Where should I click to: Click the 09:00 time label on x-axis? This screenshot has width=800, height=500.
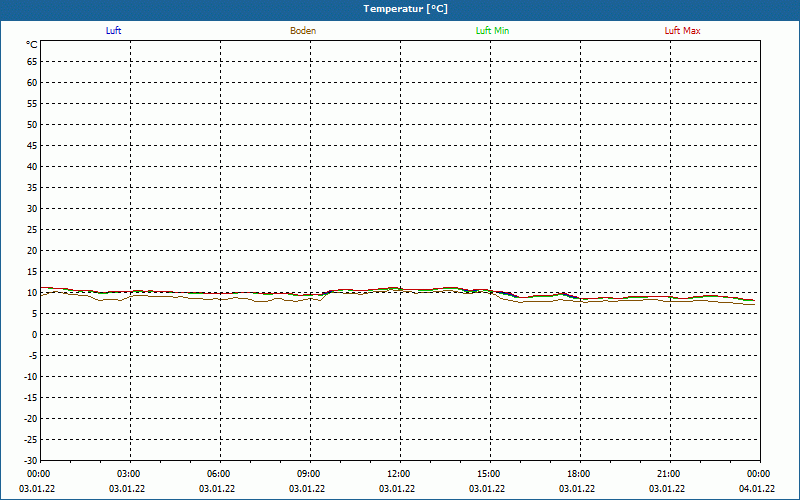(x=309, y=474)
